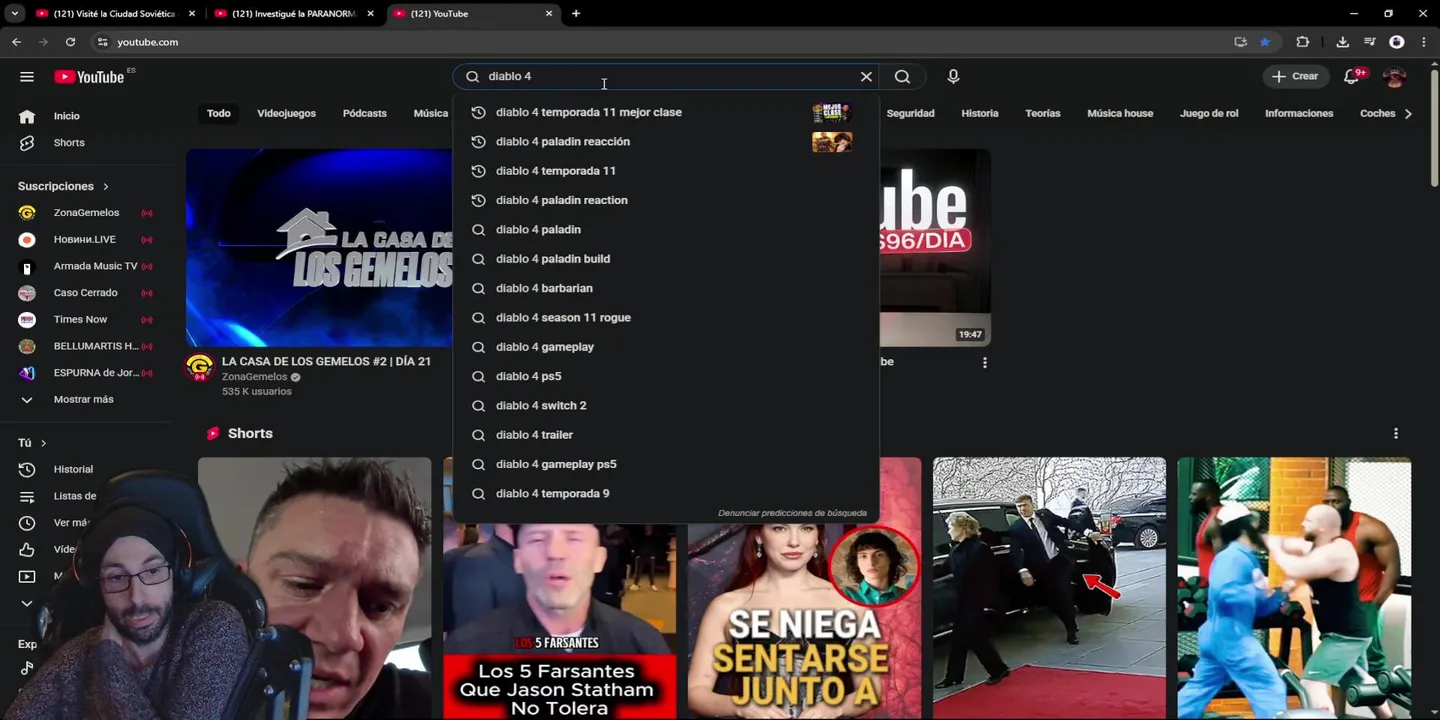This screenshot has width=1440, height=720.
Task: Go back in browser history
Action: click(16, 42)
